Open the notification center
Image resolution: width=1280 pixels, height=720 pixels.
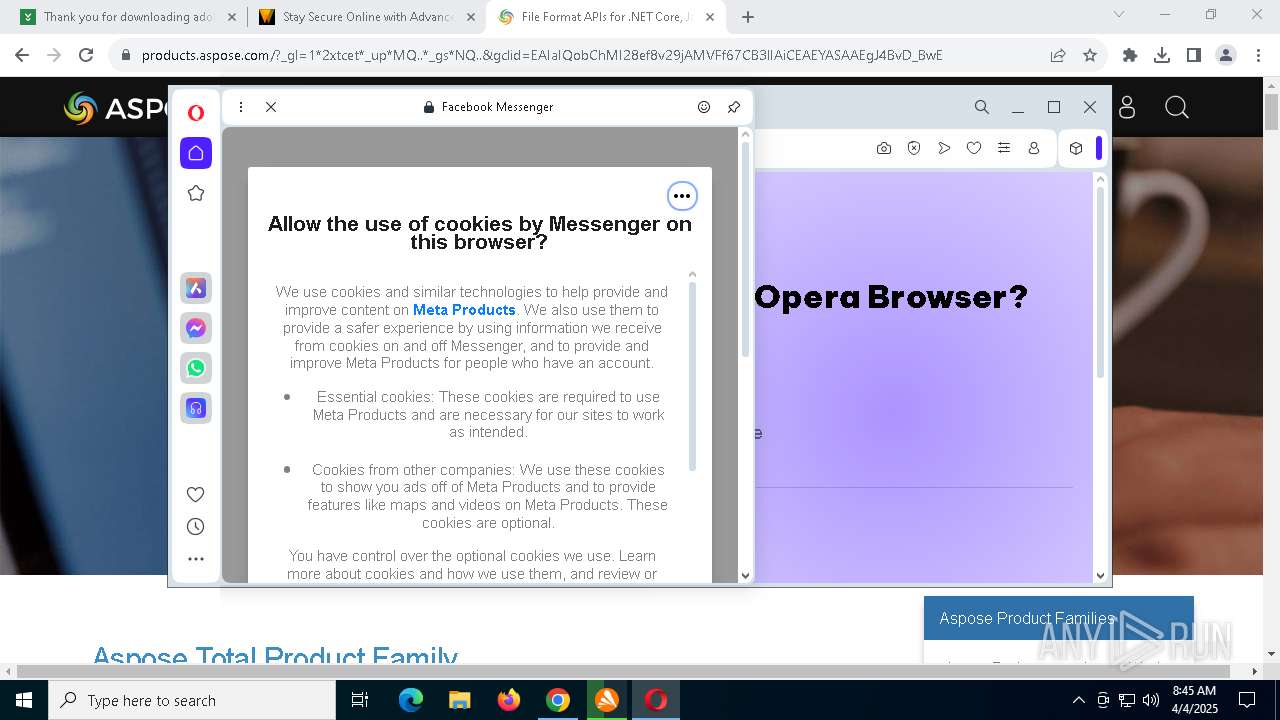(1247, 700)
